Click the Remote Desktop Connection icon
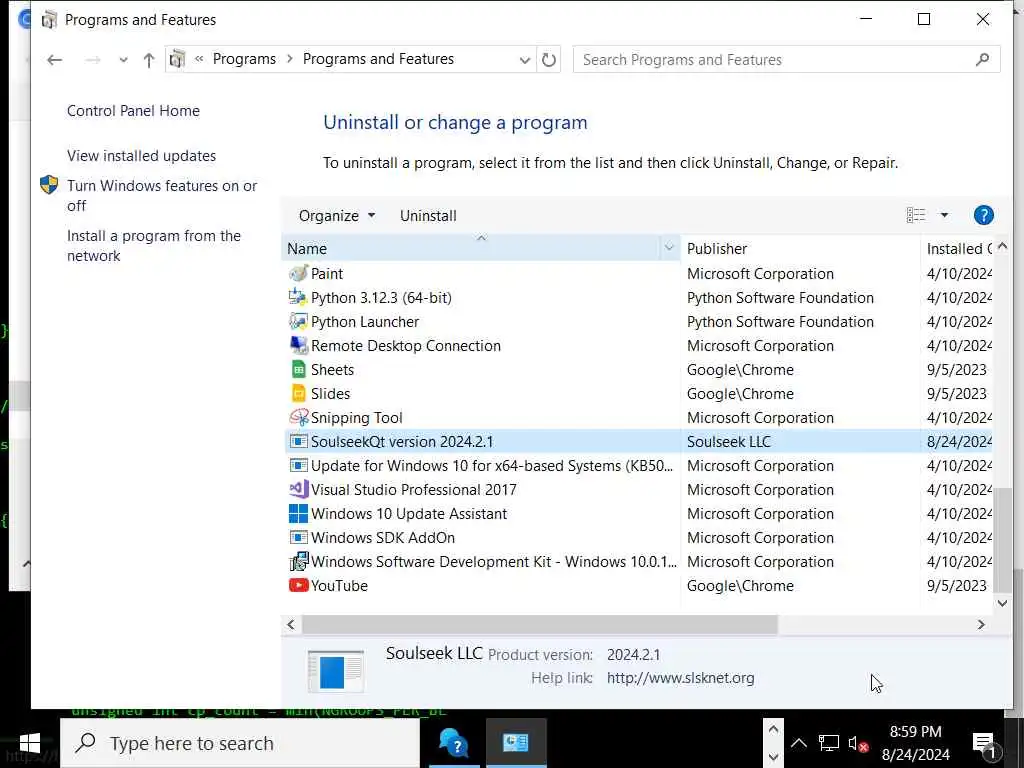 (298, 345)
